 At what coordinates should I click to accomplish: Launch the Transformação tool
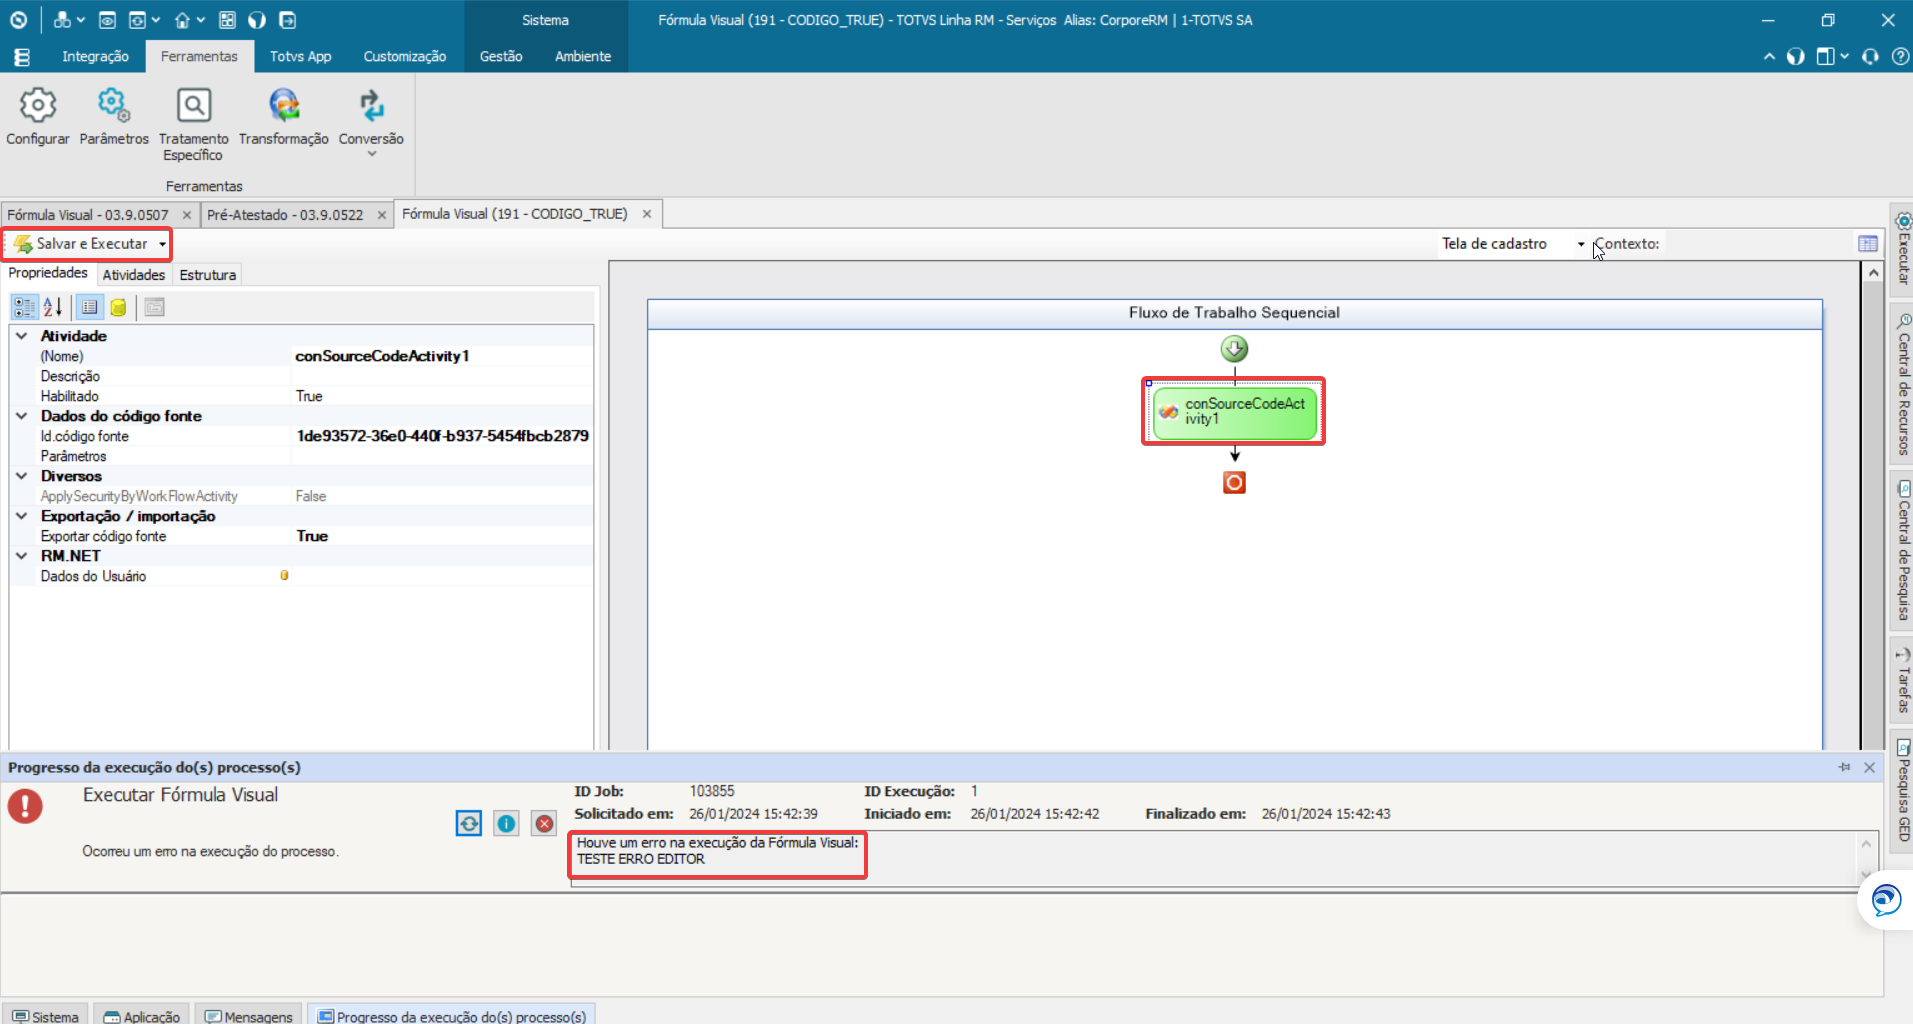point(284,117)
